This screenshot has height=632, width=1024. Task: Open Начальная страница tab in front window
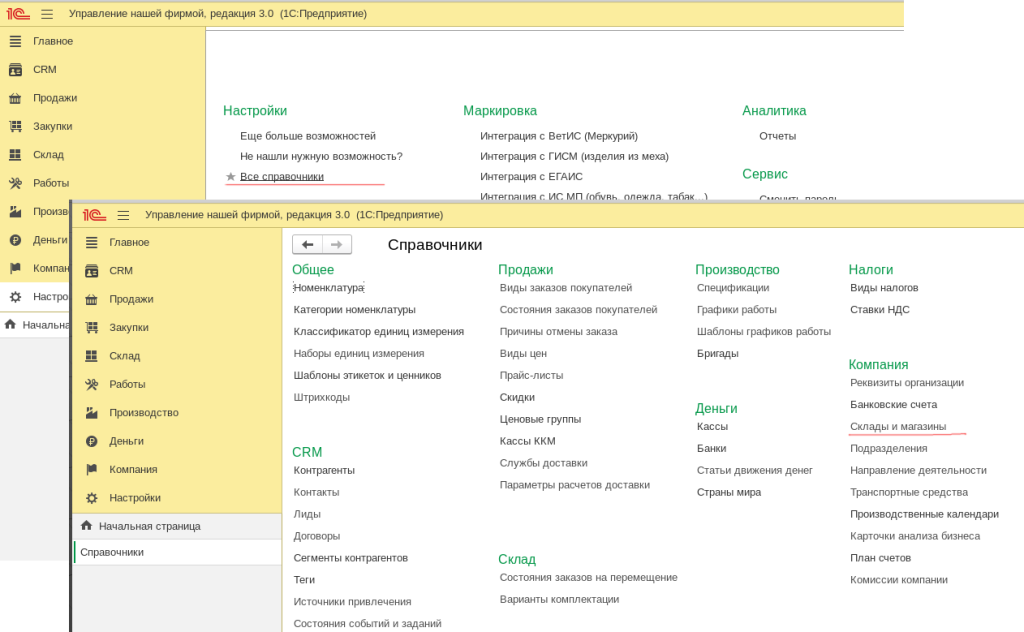(x=178, y=526)
